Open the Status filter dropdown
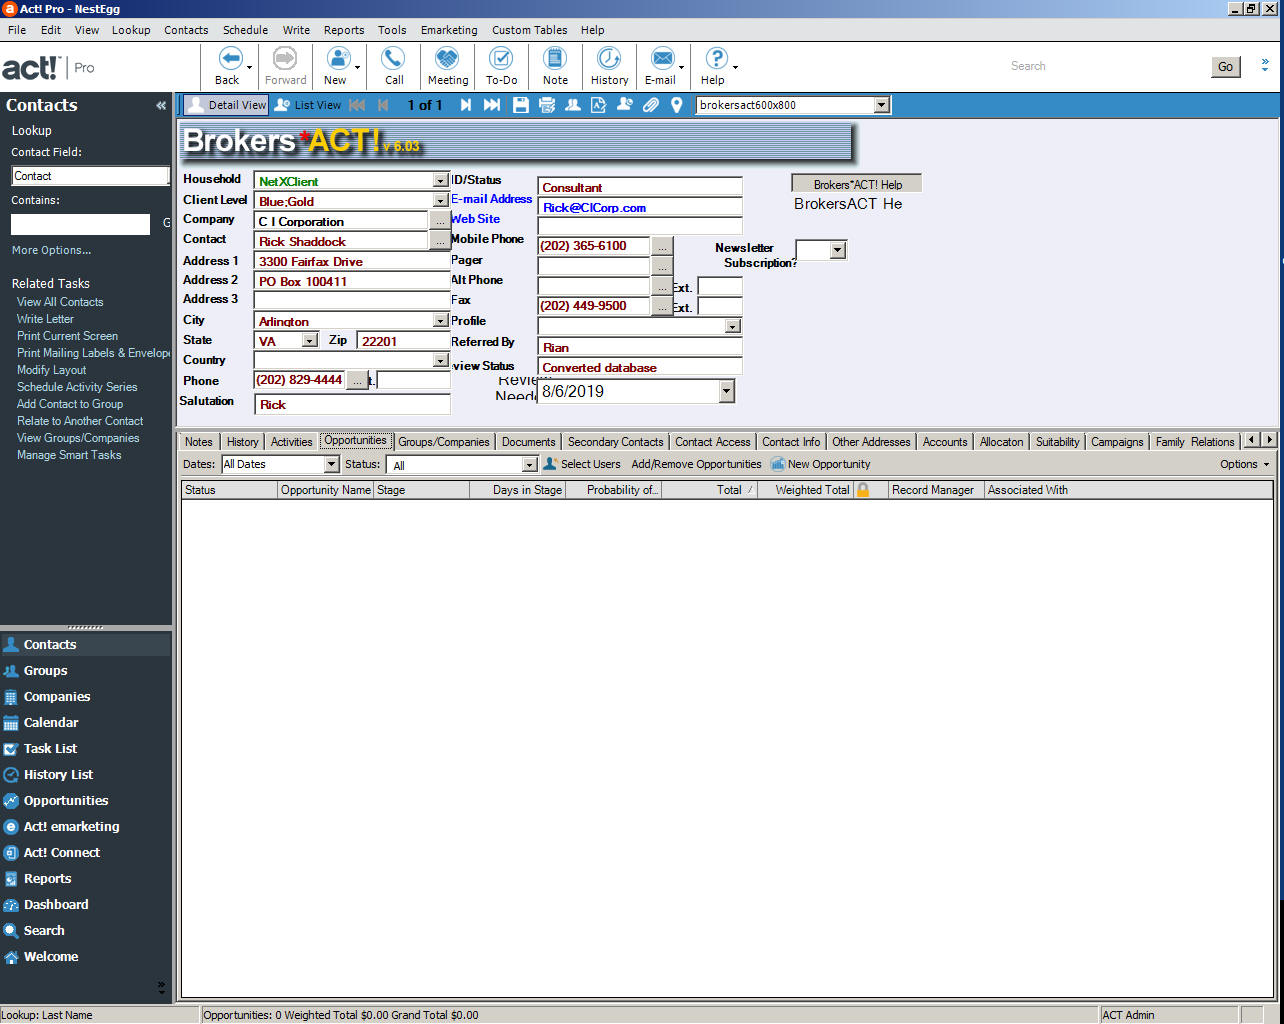This screenshot has height=1024, width=1284. (x=530, y=465)
